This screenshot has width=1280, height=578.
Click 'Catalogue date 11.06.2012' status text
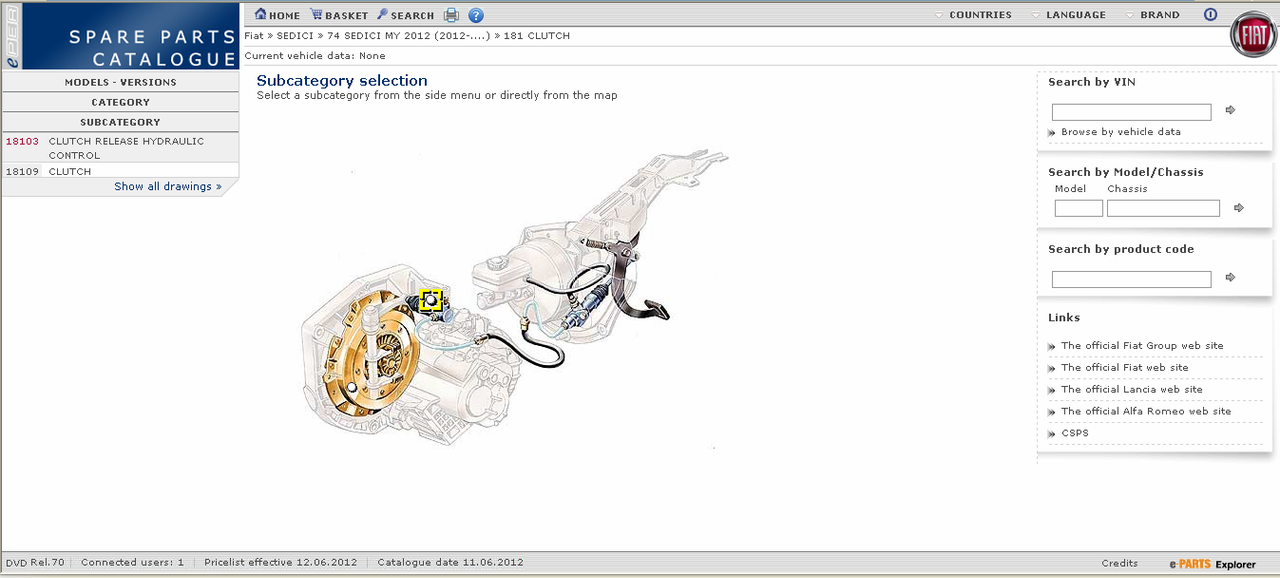click(450, 563)
